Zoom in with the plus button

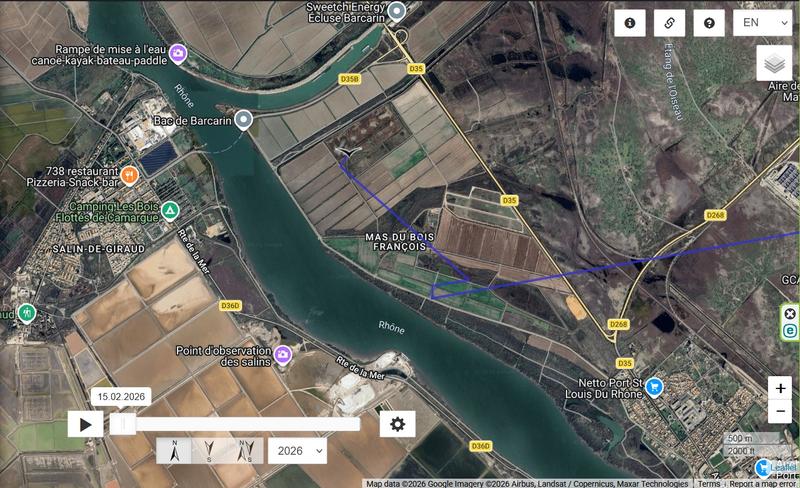click(780, 388)
